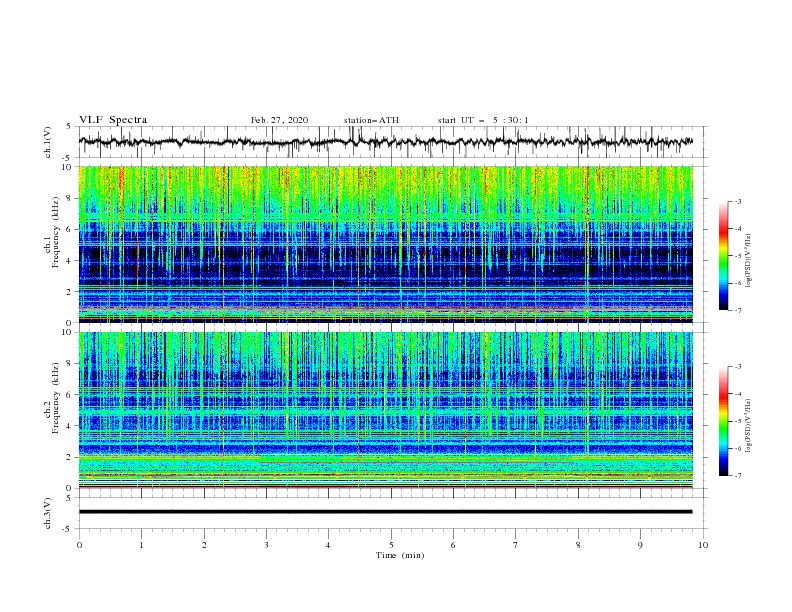This screenshot has height=612, width=792.
Task: Click the "-6" tick on ch.2 colorbar
Action: click(737, 448)
